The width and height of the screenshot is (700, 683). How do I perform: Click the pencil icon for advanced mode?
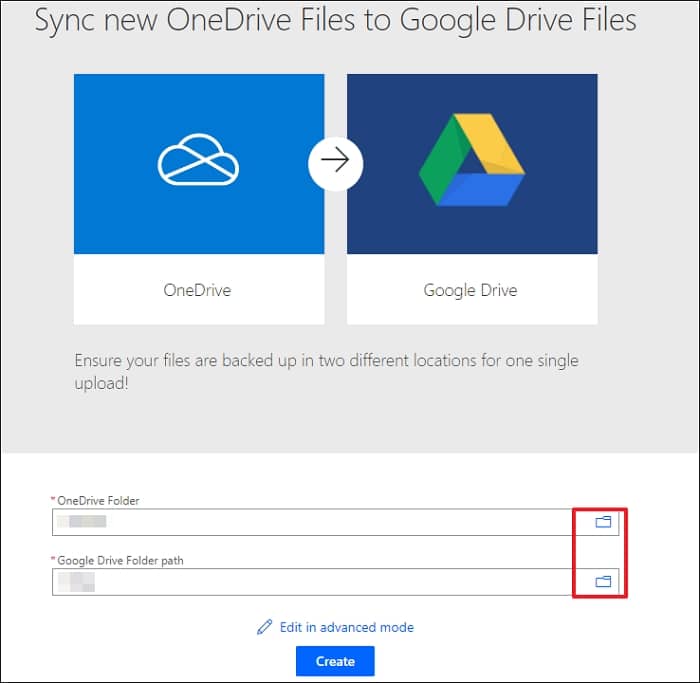tap(264, 627)
